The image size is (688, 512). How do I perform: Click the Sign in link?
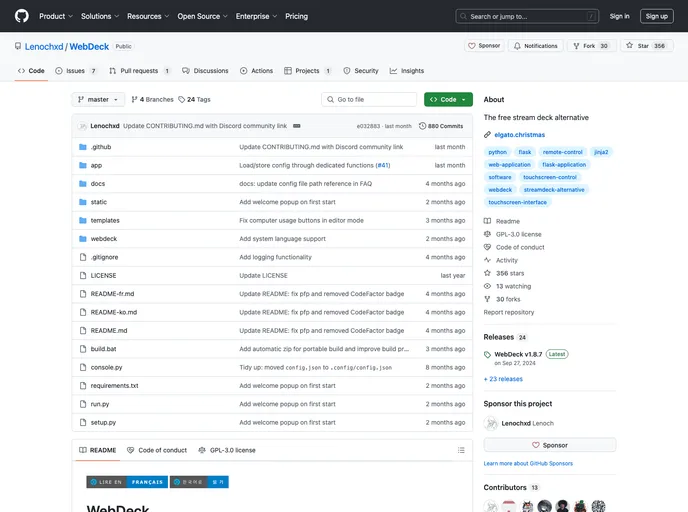coord(619,16)
